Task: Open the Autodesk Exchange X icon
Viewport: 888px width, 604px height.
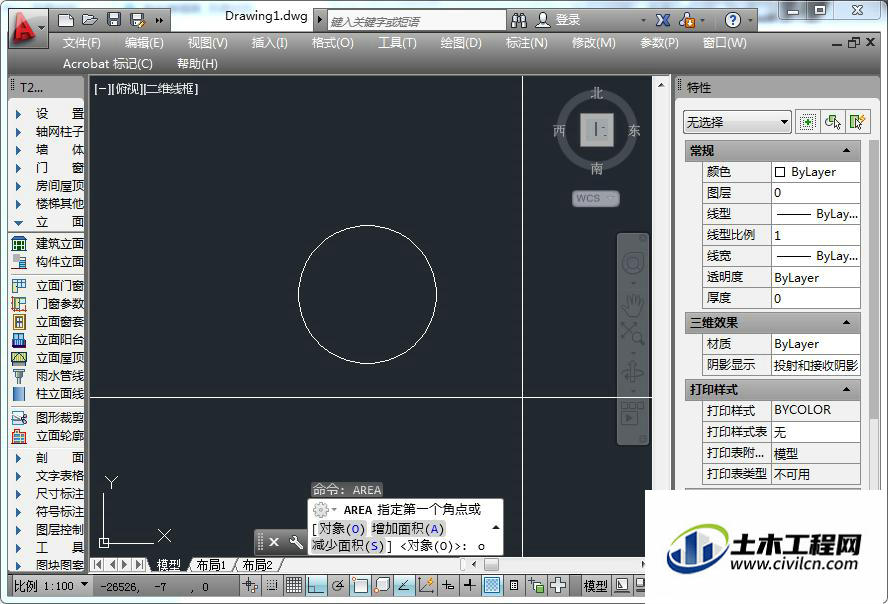Action: 663,20
